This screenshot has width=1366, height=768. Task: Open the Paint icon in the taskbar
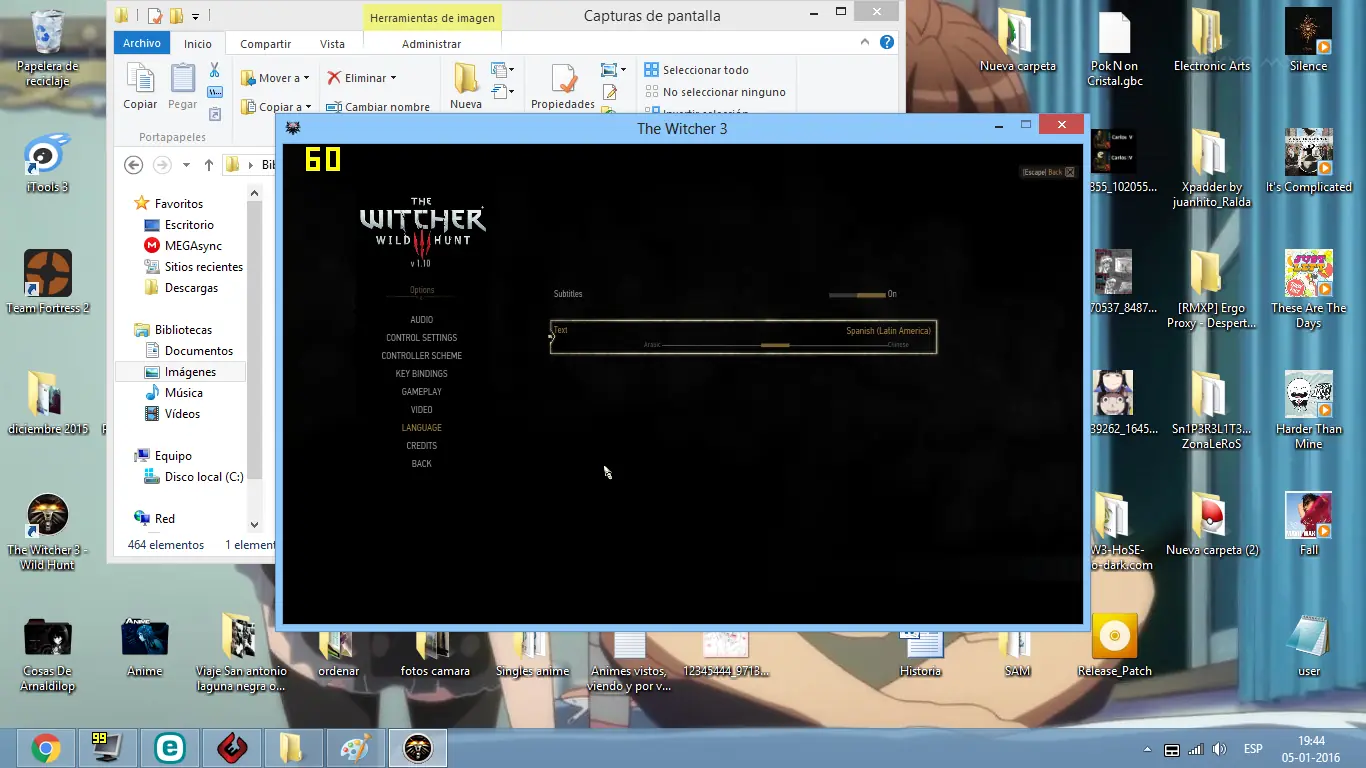coord(355,748)
